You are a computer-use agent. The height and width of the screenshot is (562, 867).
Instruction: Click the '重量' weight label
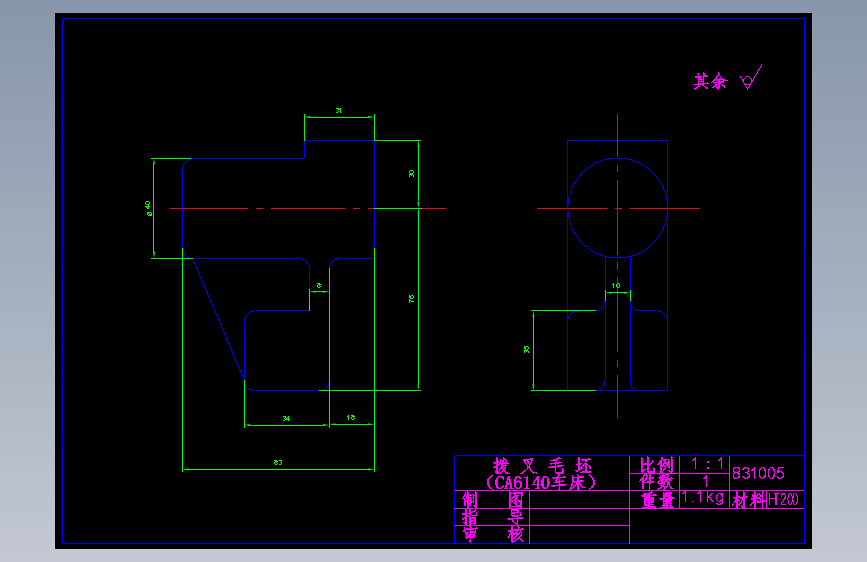[658, 501]
